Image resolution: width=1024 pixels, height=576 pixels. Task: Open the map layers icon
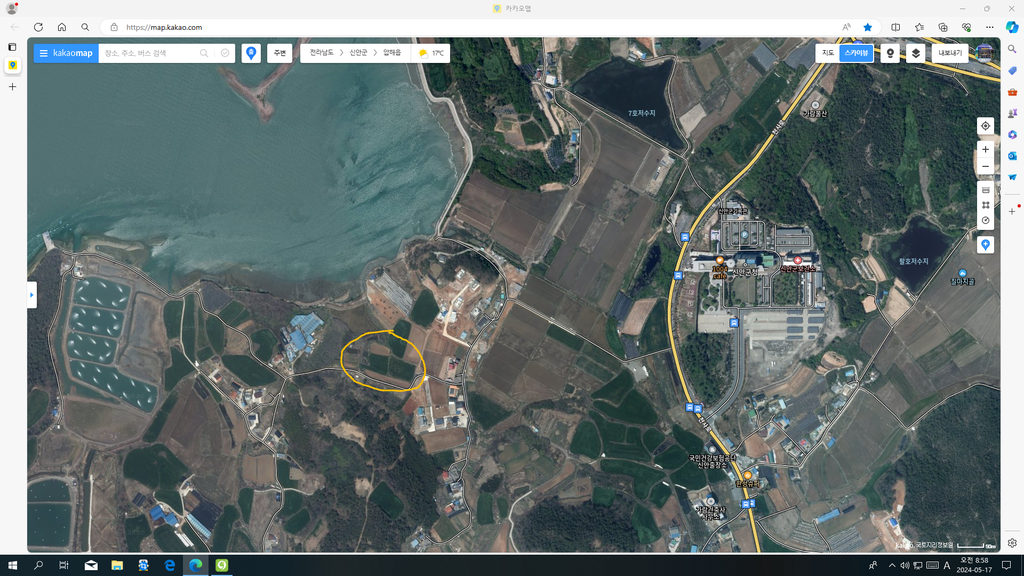point(916,53)
